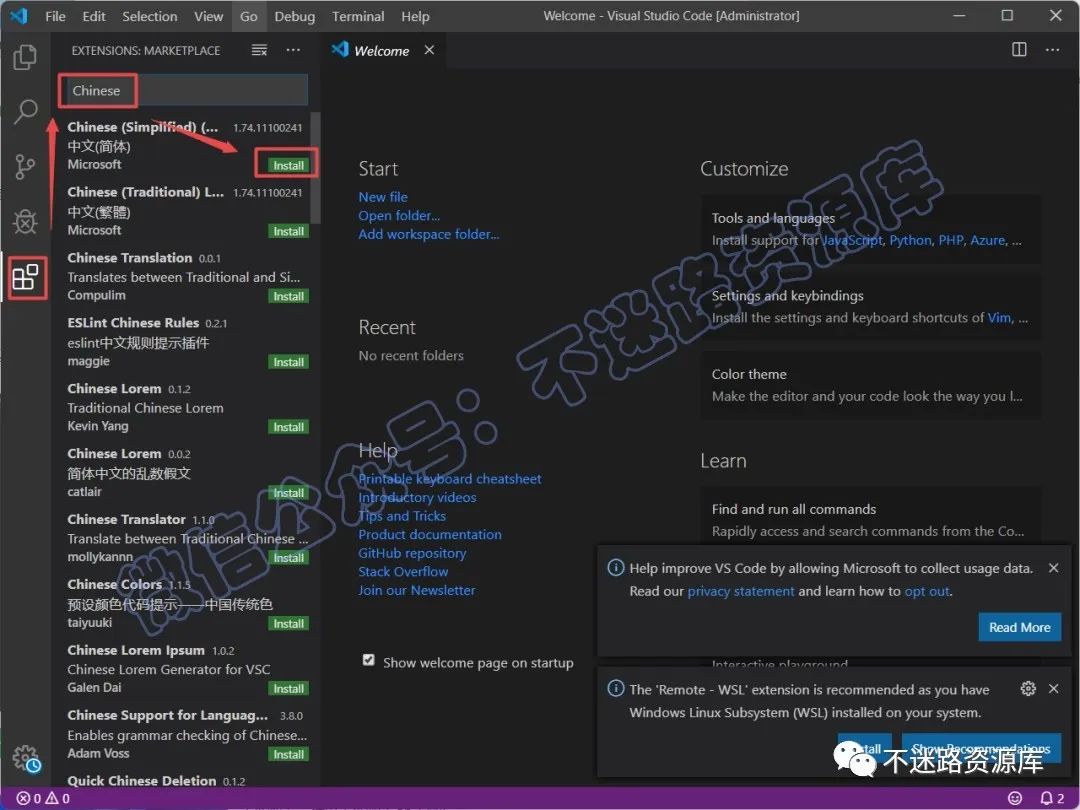Open Color theme customization card

(x=871, y=385)
